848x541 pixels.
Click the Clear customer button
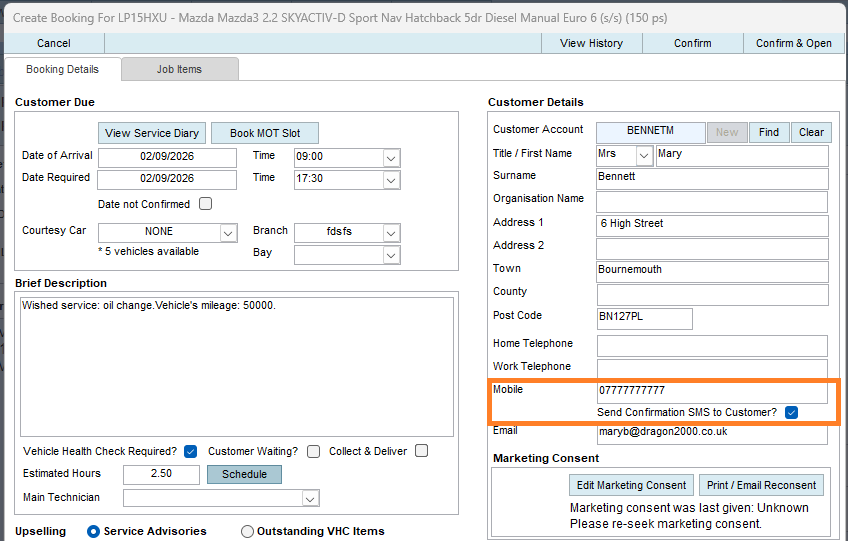(811, 133)
